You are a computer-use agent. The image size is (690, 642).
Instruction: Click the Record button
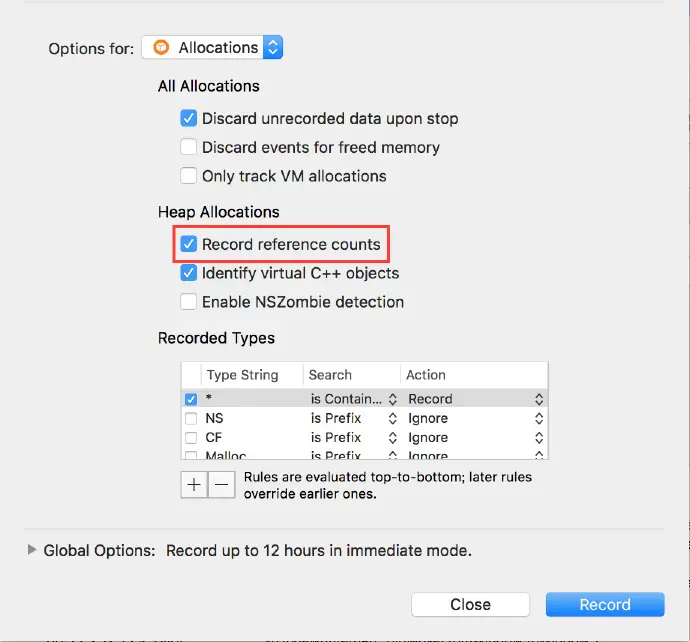[x=605, y=604]
